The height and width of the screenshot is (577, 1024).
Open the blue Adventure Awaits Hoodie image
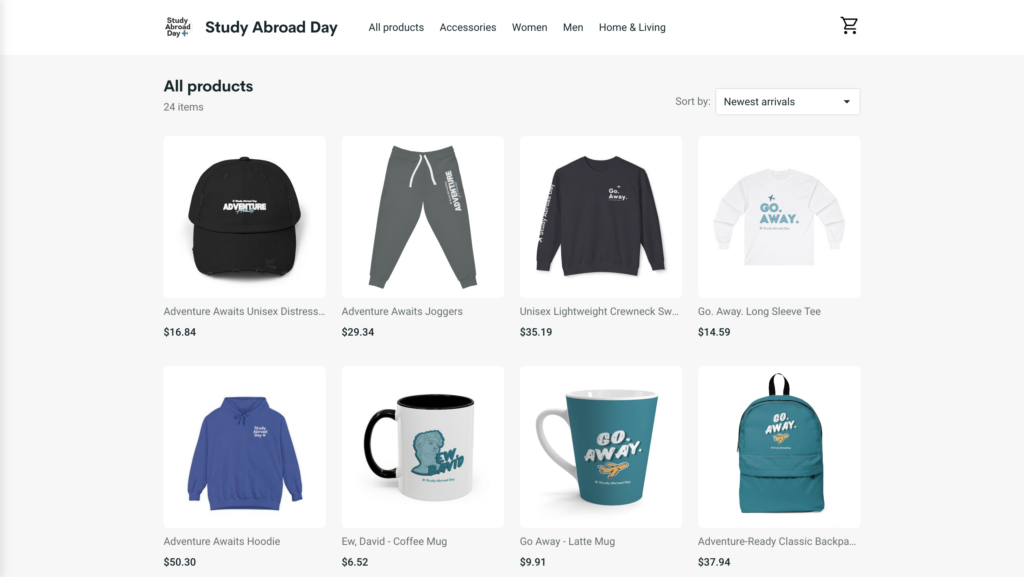(x=245, y=447)
